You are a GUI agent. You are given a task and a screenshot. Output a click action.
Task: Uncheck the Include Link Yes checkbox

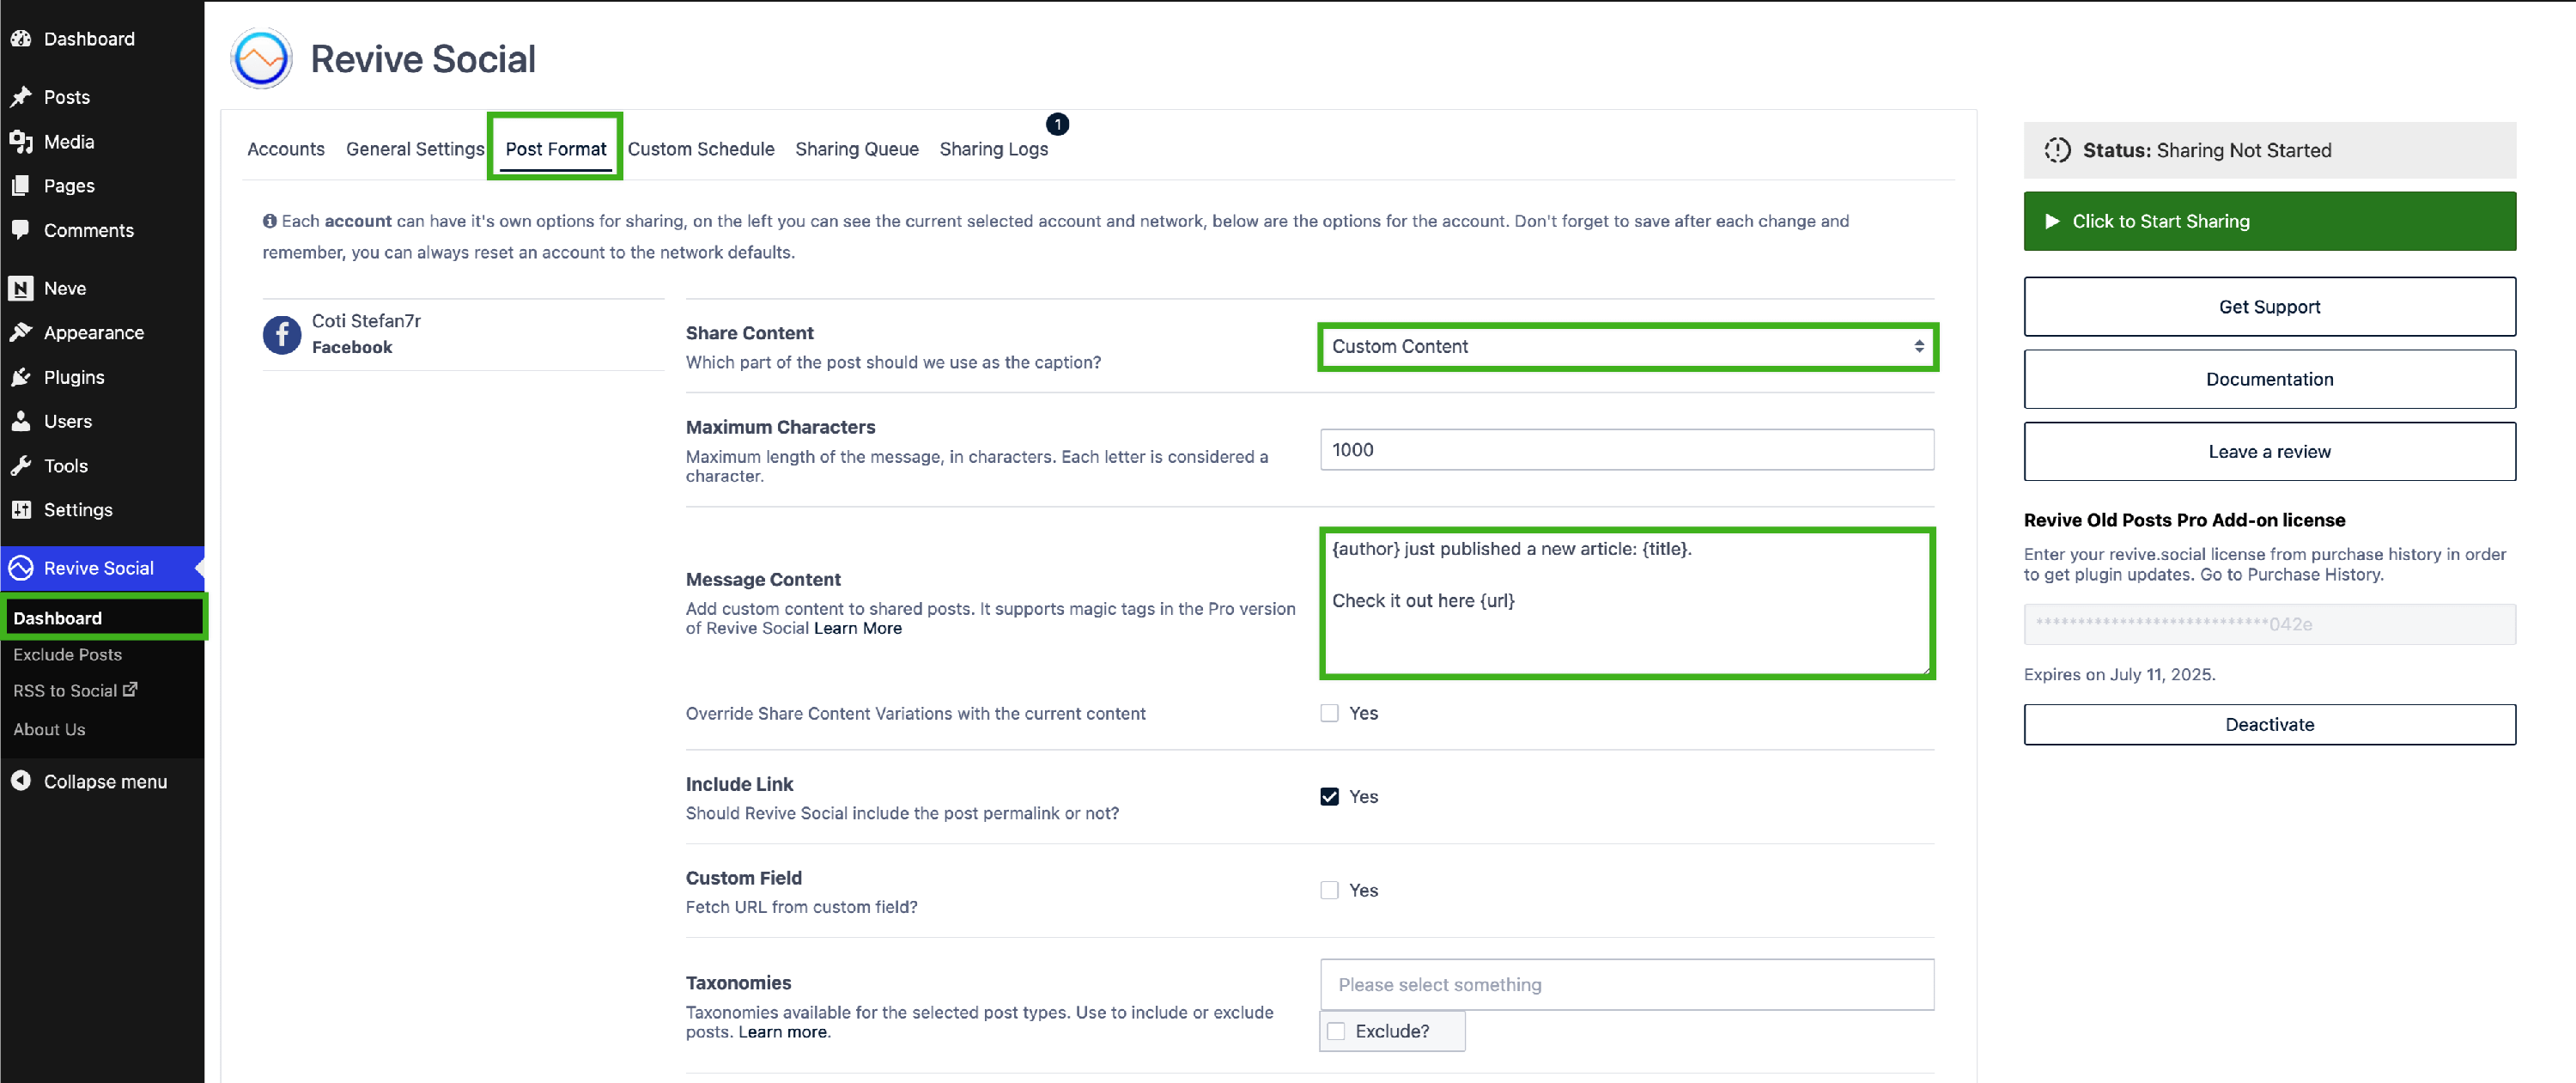1329,796
